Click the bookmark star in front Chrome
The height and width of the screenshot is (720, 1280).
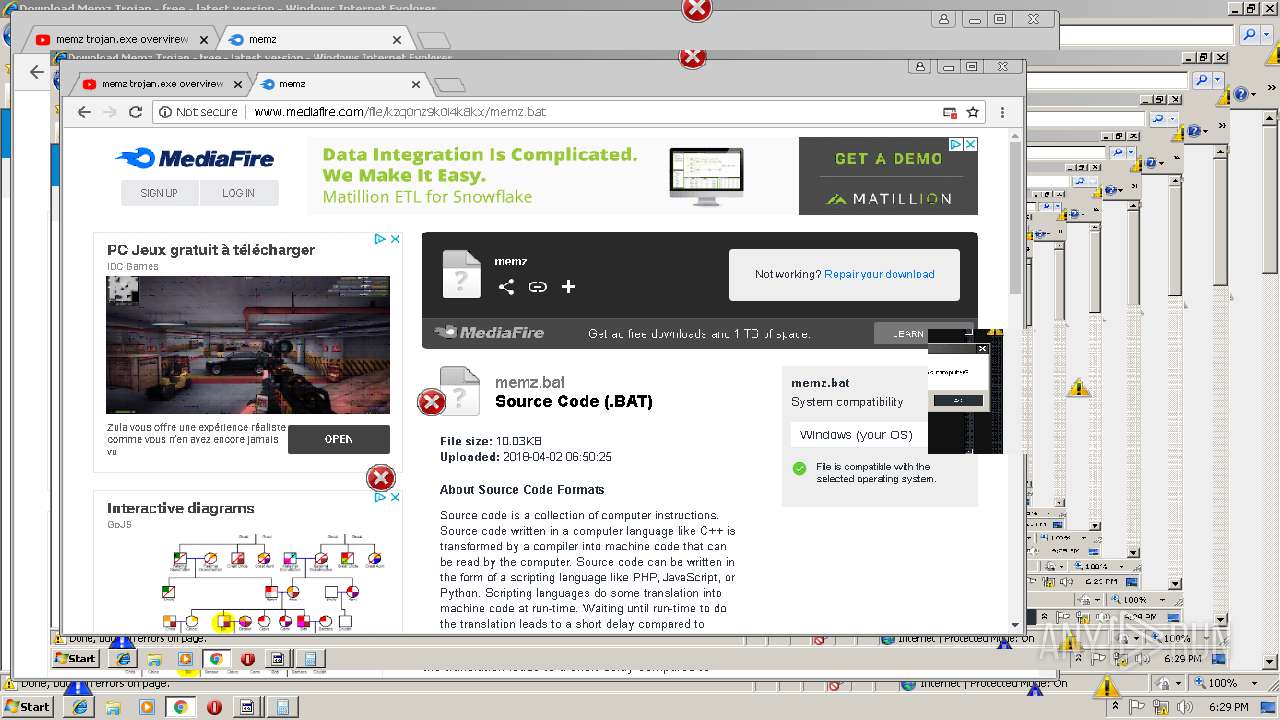click(972, 112)
